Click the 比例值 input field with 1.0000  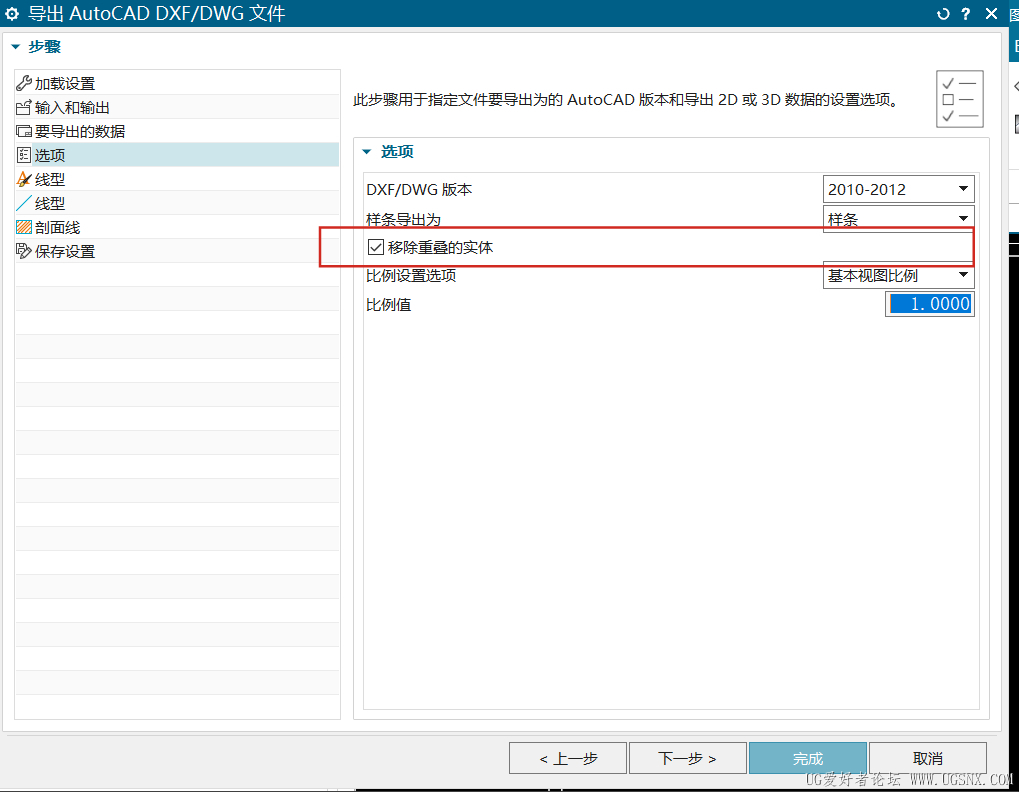[x=930, y=304]
